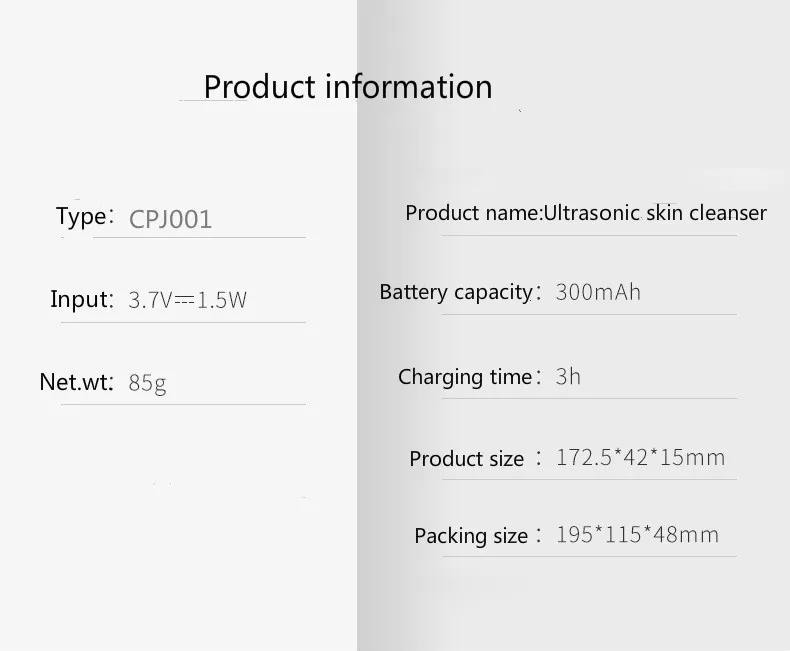Select the 85g weight value
The width and height of the screenshot is (790, 651).
[x=147, y=383]
